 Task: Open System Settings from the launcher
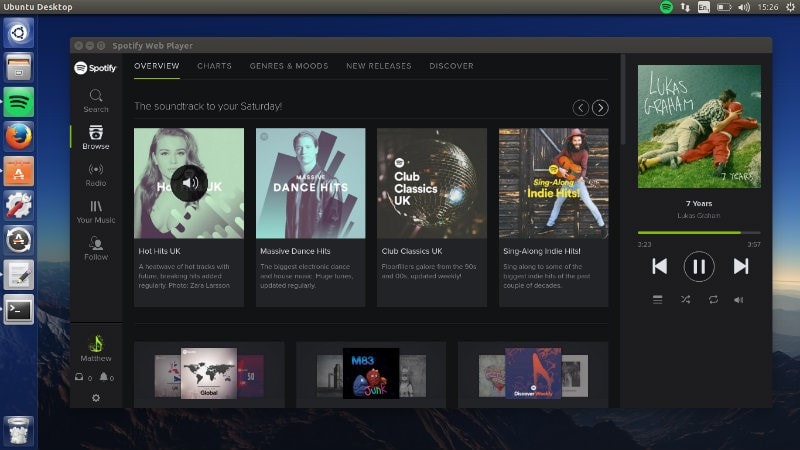(19, 206)
